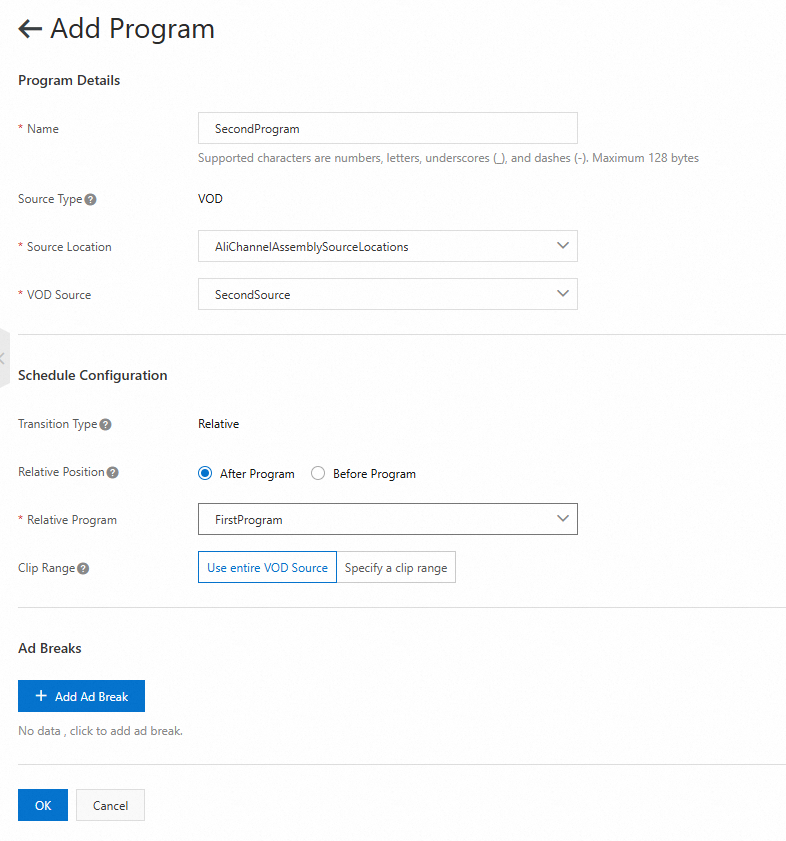786x841 pixels.
Task: Click the Cancel button
Action: 111,805
